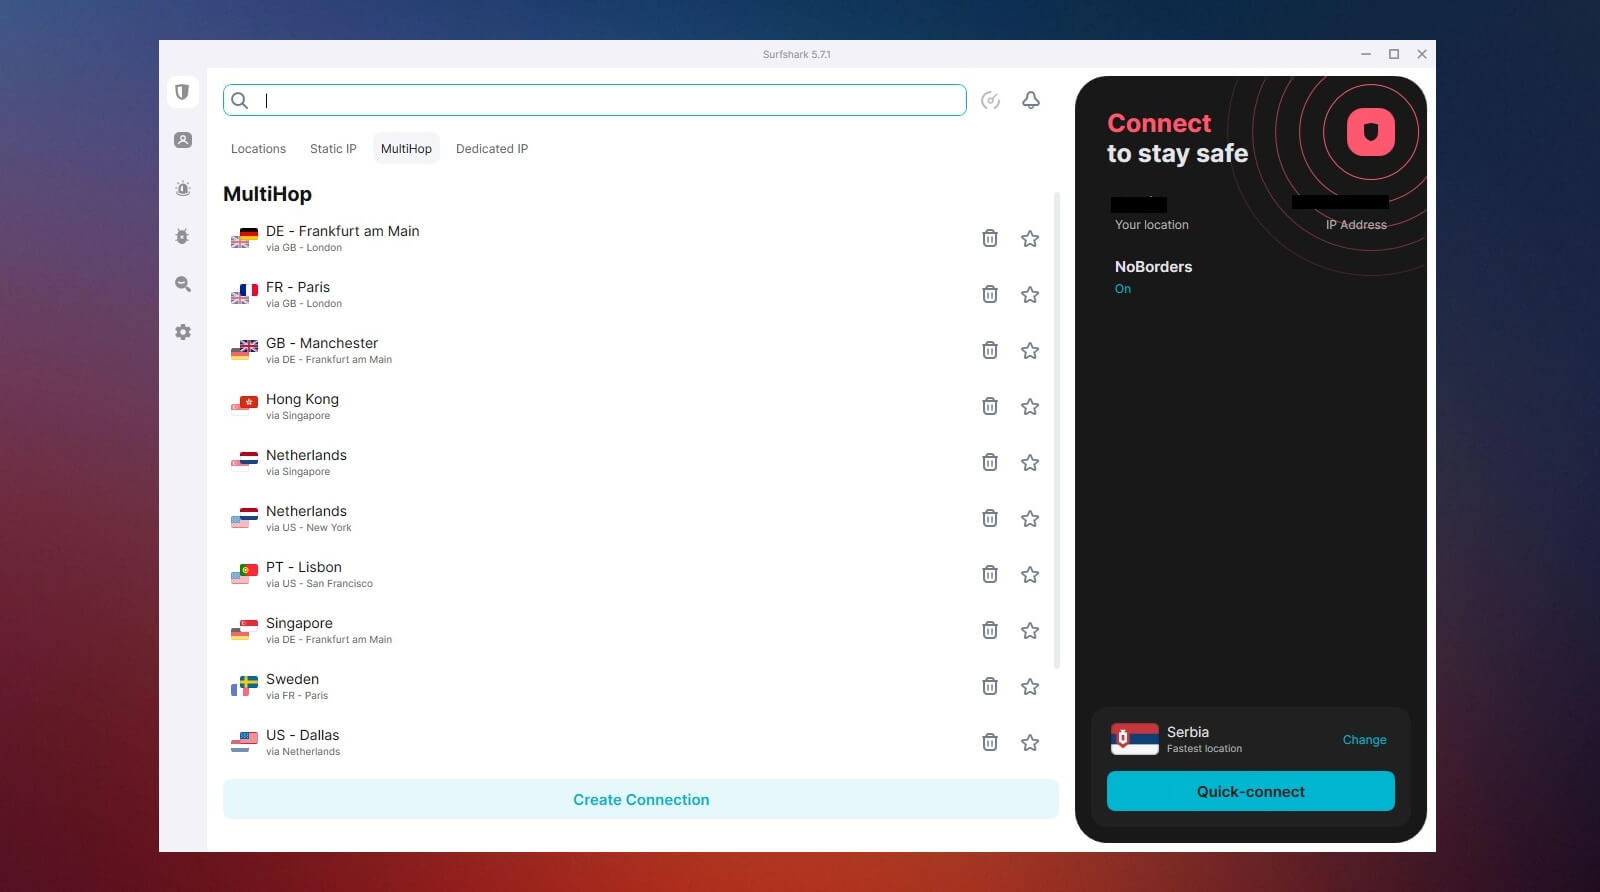
Task: Open the Alternative ID person icon in sidebar
Action: point(182,140)
